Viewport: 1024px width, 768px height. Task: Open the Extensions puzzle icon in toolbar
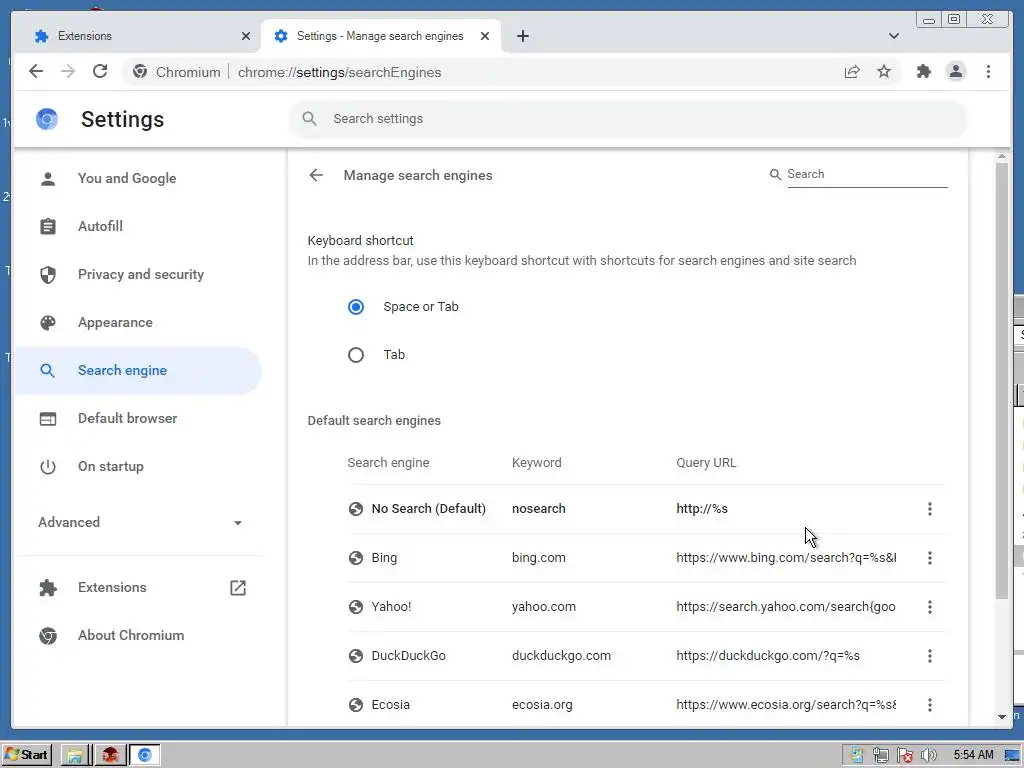(923, 72)
